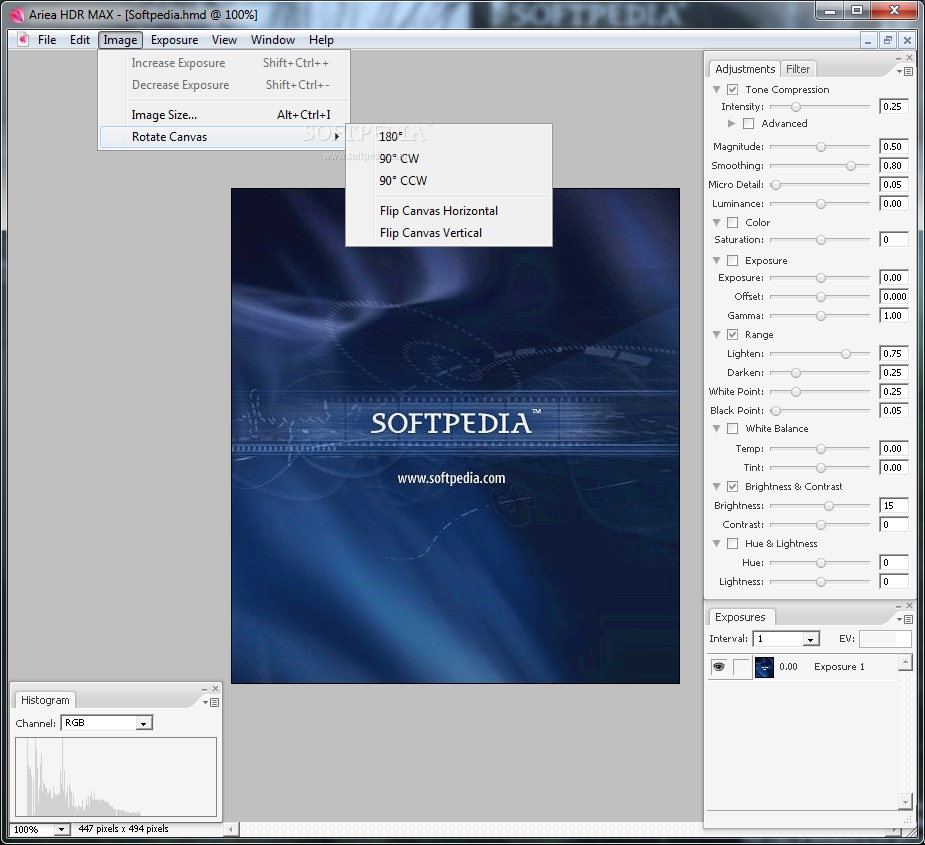
Task: Collapse the Brightness & Contrast section
Action: pyautogui.click(x=717, y=486)
